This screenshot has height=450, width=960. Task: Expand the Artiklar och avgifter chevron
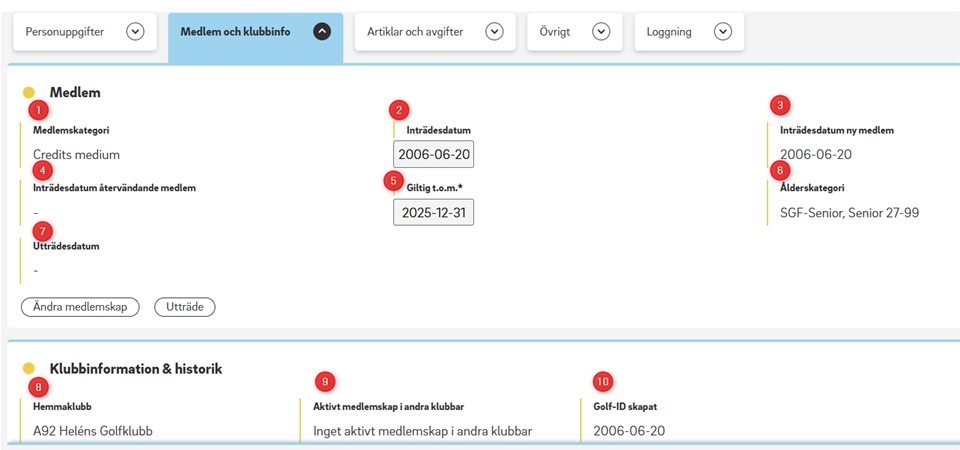point(494,32)
